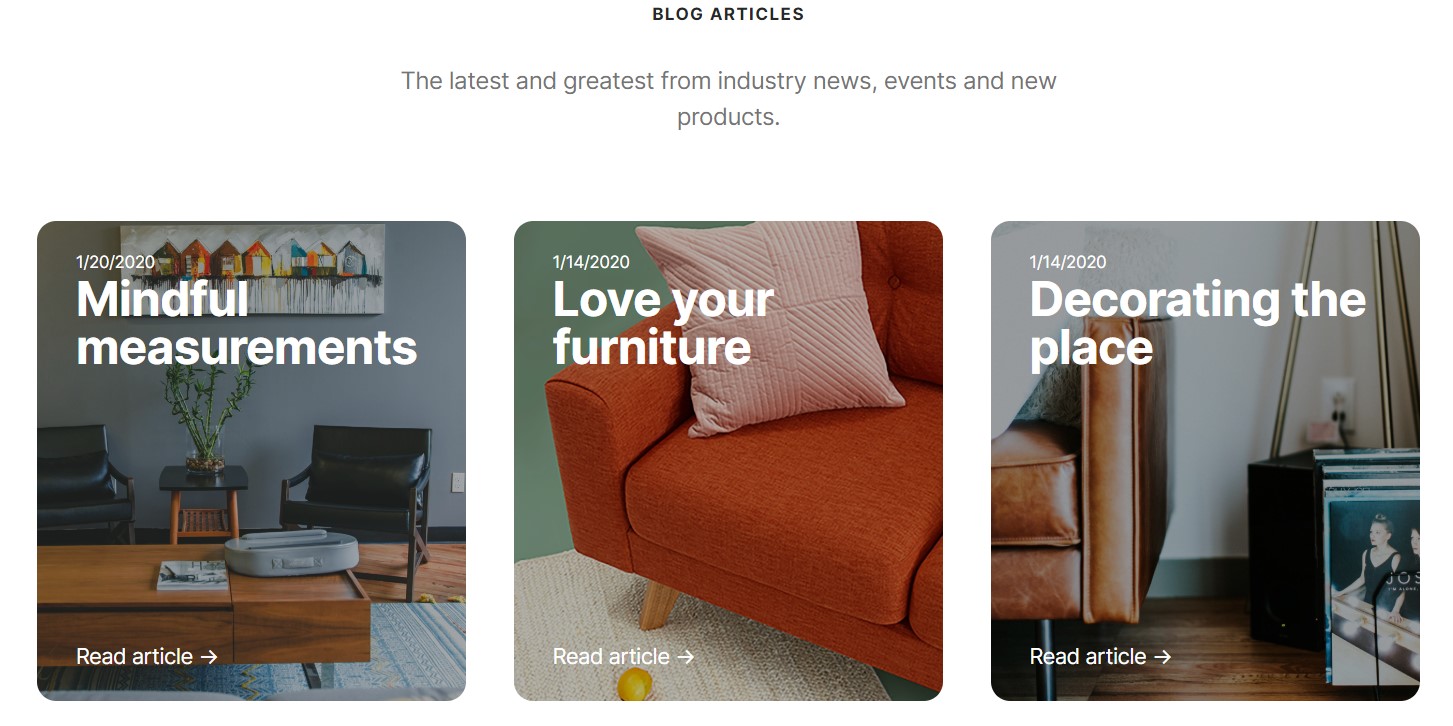Select the Love your furniture headline

tap(663, 323)
